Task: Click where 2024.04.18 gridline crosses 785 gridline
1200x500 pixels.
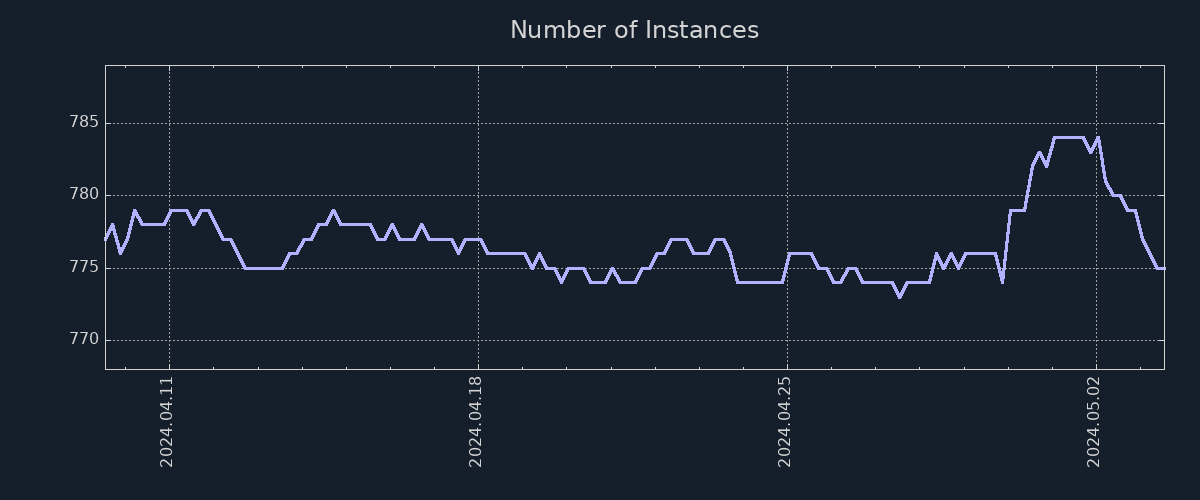Action: click(x=478, y=123)
